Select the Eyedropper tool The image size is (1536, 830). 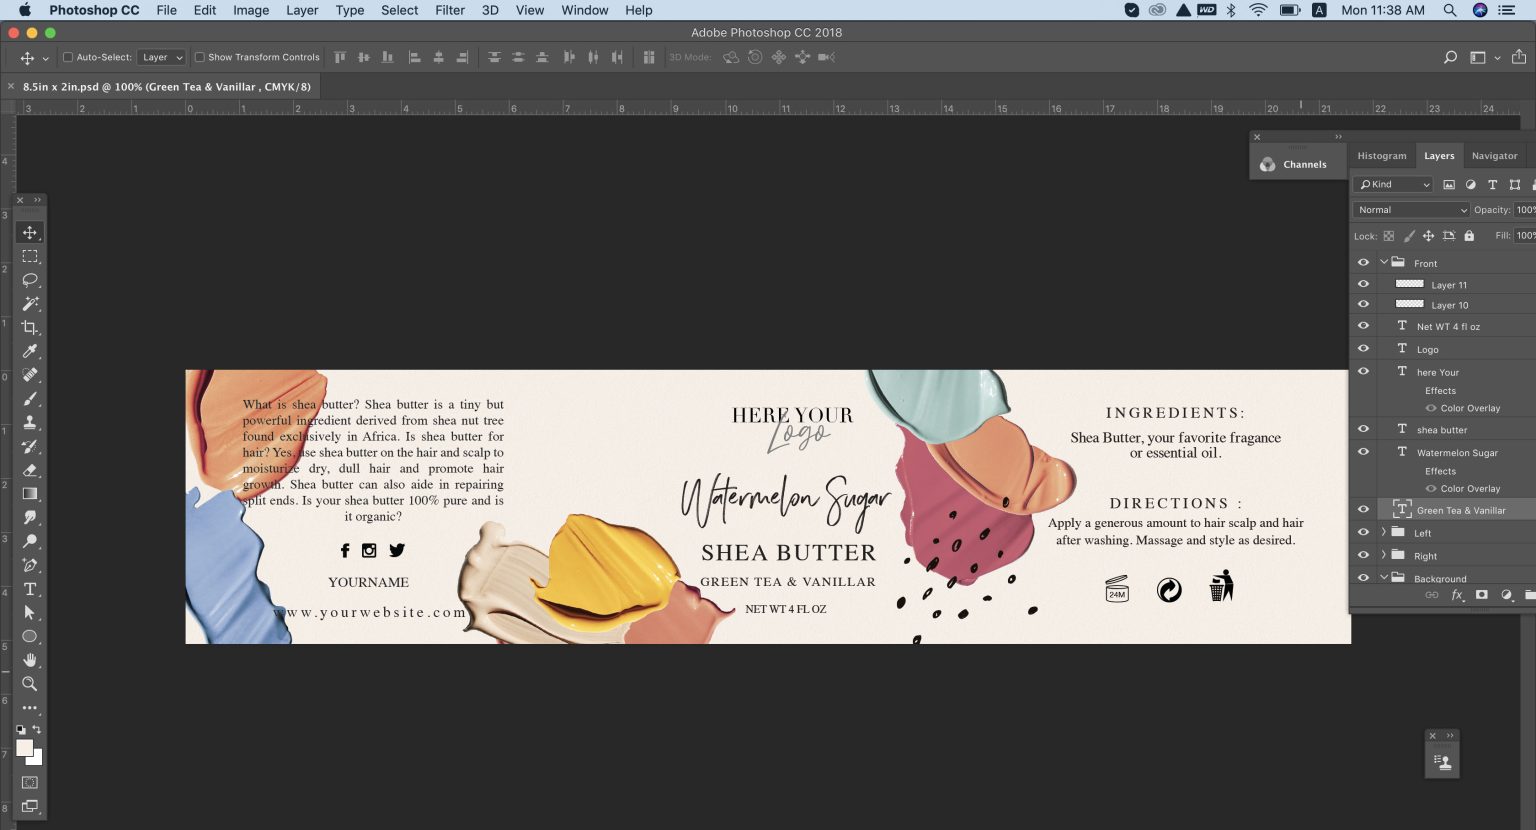click(x=29, y=351)
